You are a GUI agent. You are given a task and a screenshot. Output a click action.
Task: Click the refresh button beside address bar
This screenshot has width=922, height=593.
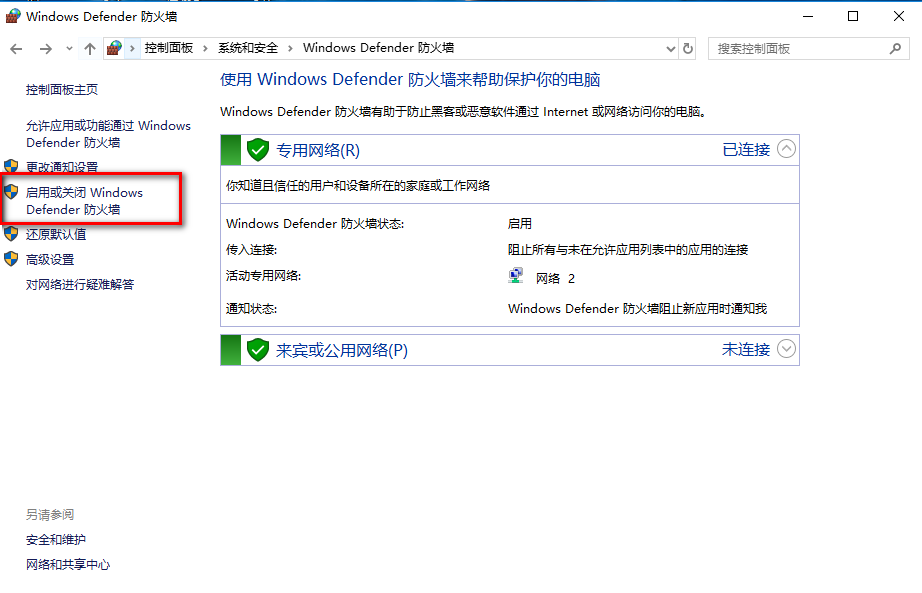[x=688, y=48]
